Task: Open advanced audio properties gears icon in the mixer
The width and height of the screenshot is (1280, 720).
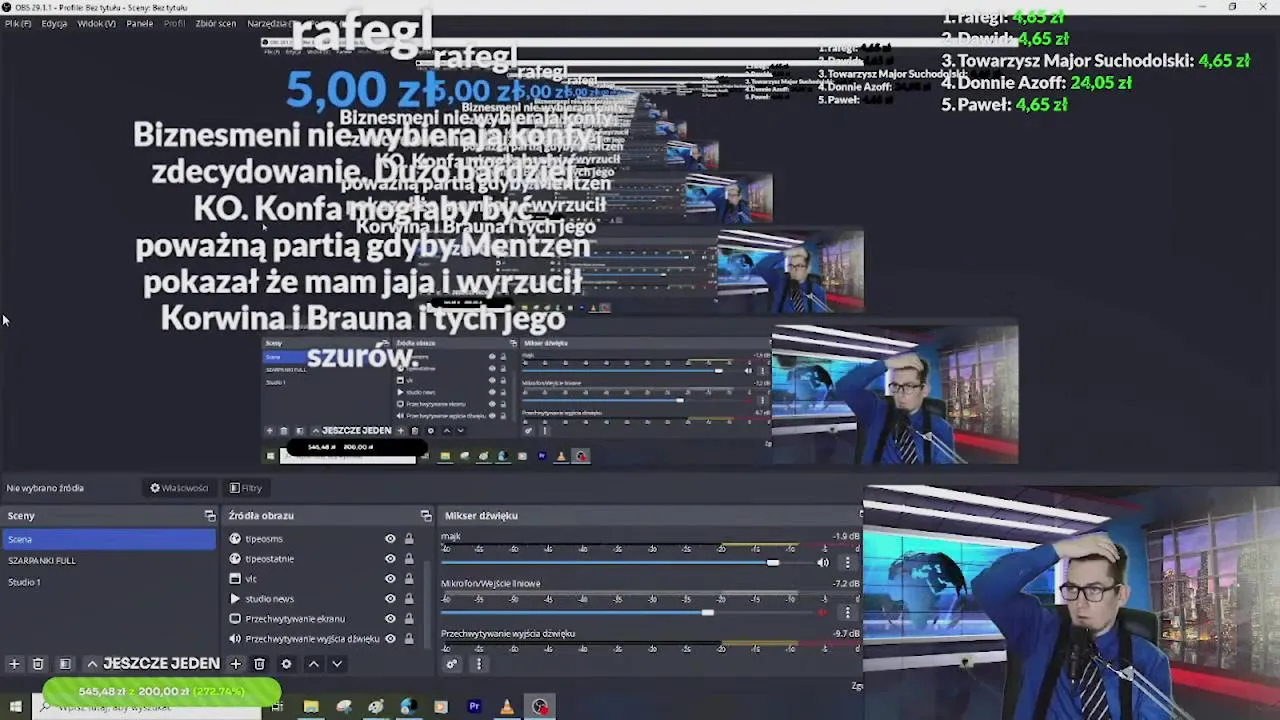Action: [x=452, y=664]
